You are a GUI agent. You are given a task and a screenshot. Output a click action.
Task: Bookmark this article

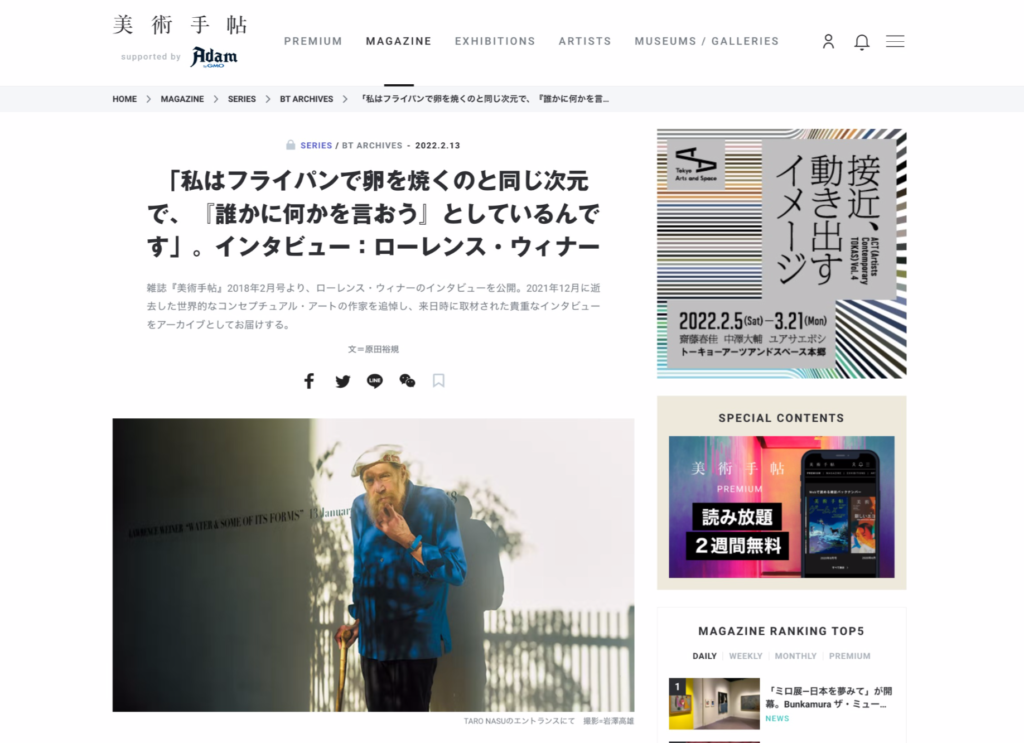tap(439, 381)
